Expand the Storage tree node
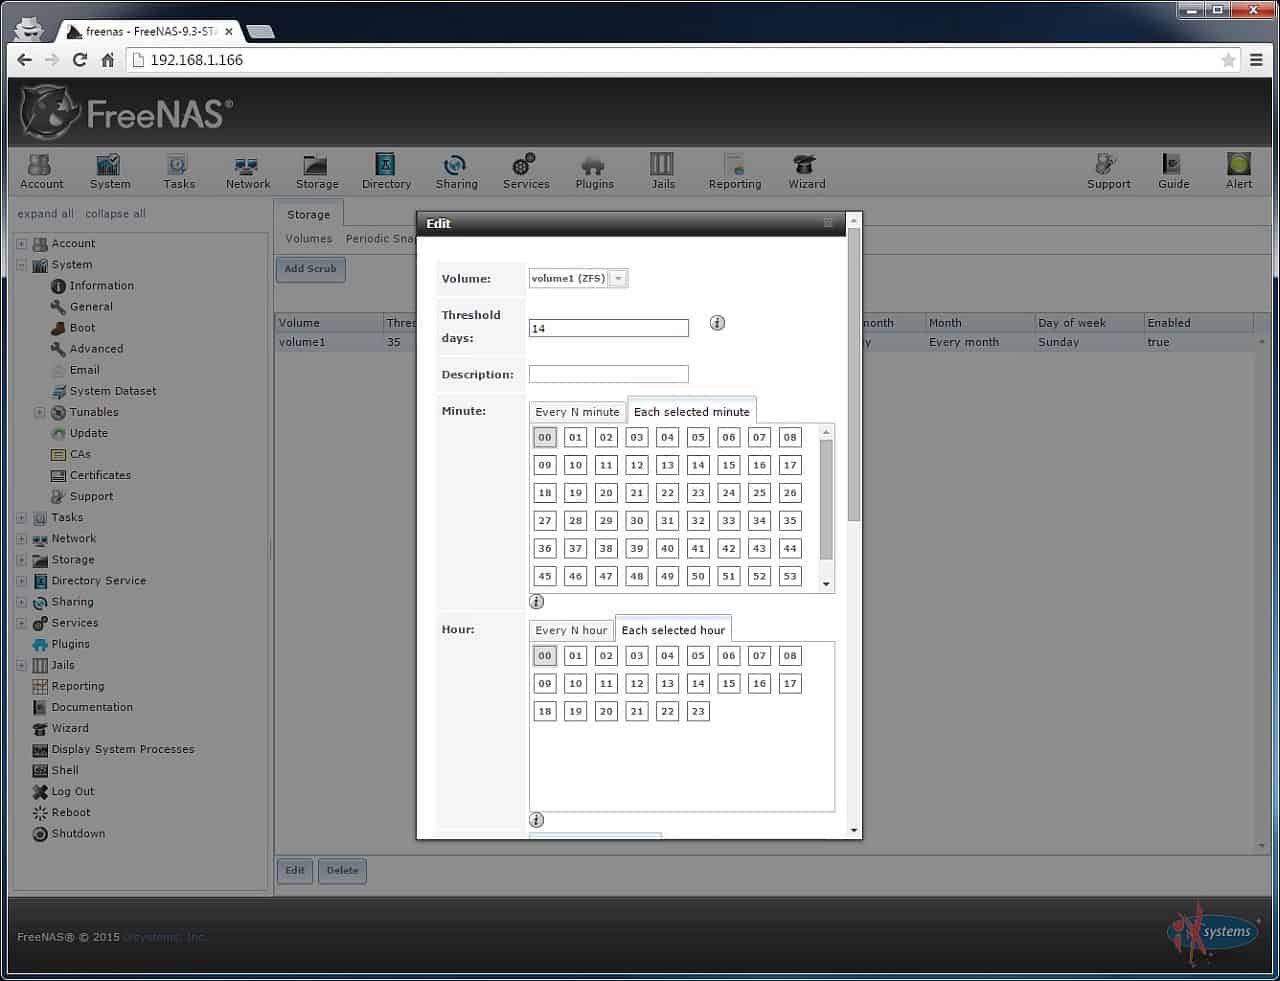 [21, 560]
